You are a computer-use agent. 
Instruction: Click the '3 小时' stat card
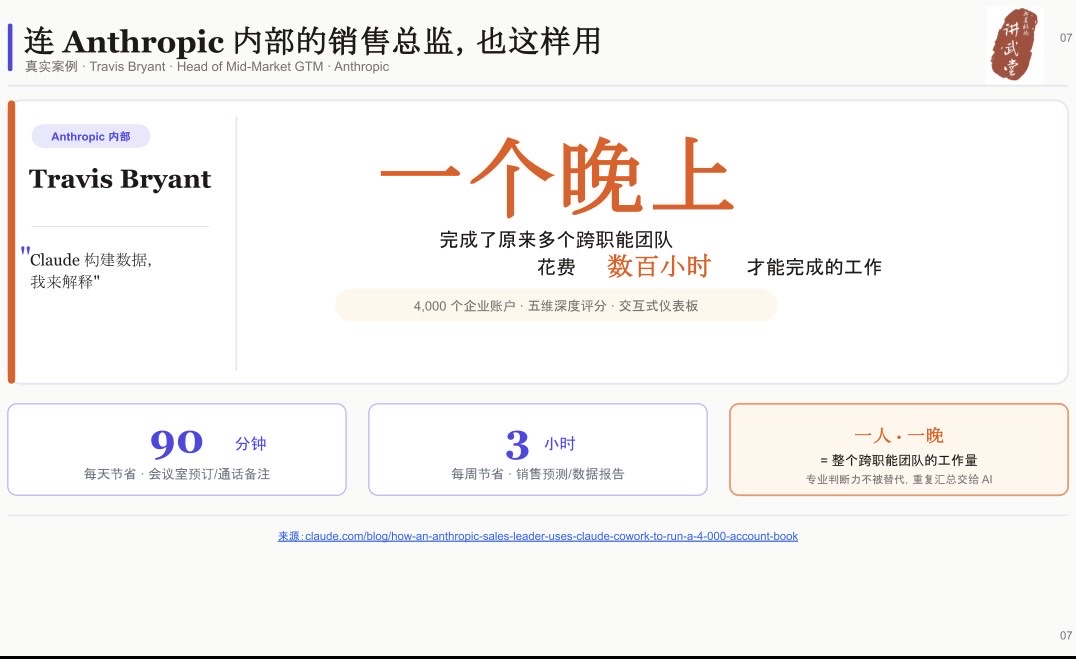pyautogui.click(x=538, y=450)
